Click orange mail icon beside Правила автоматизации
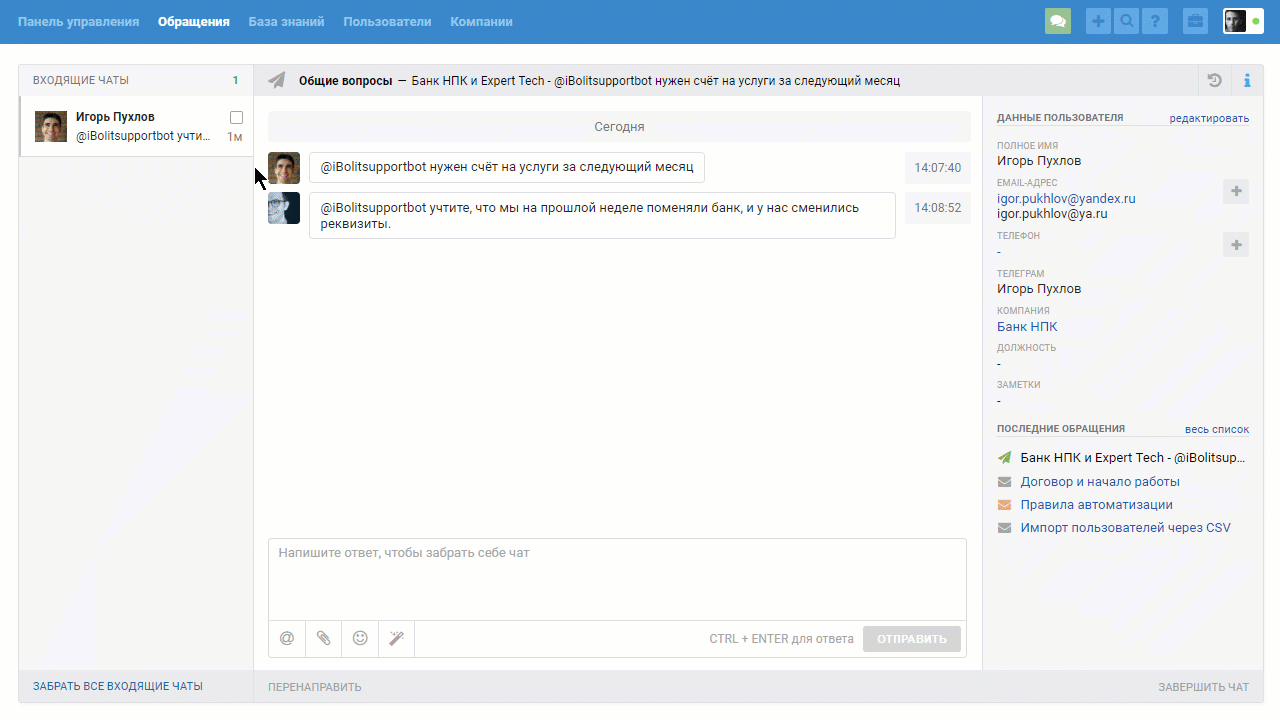Viewport: 1280px width, 720px height. click(x=1005, y=505)
